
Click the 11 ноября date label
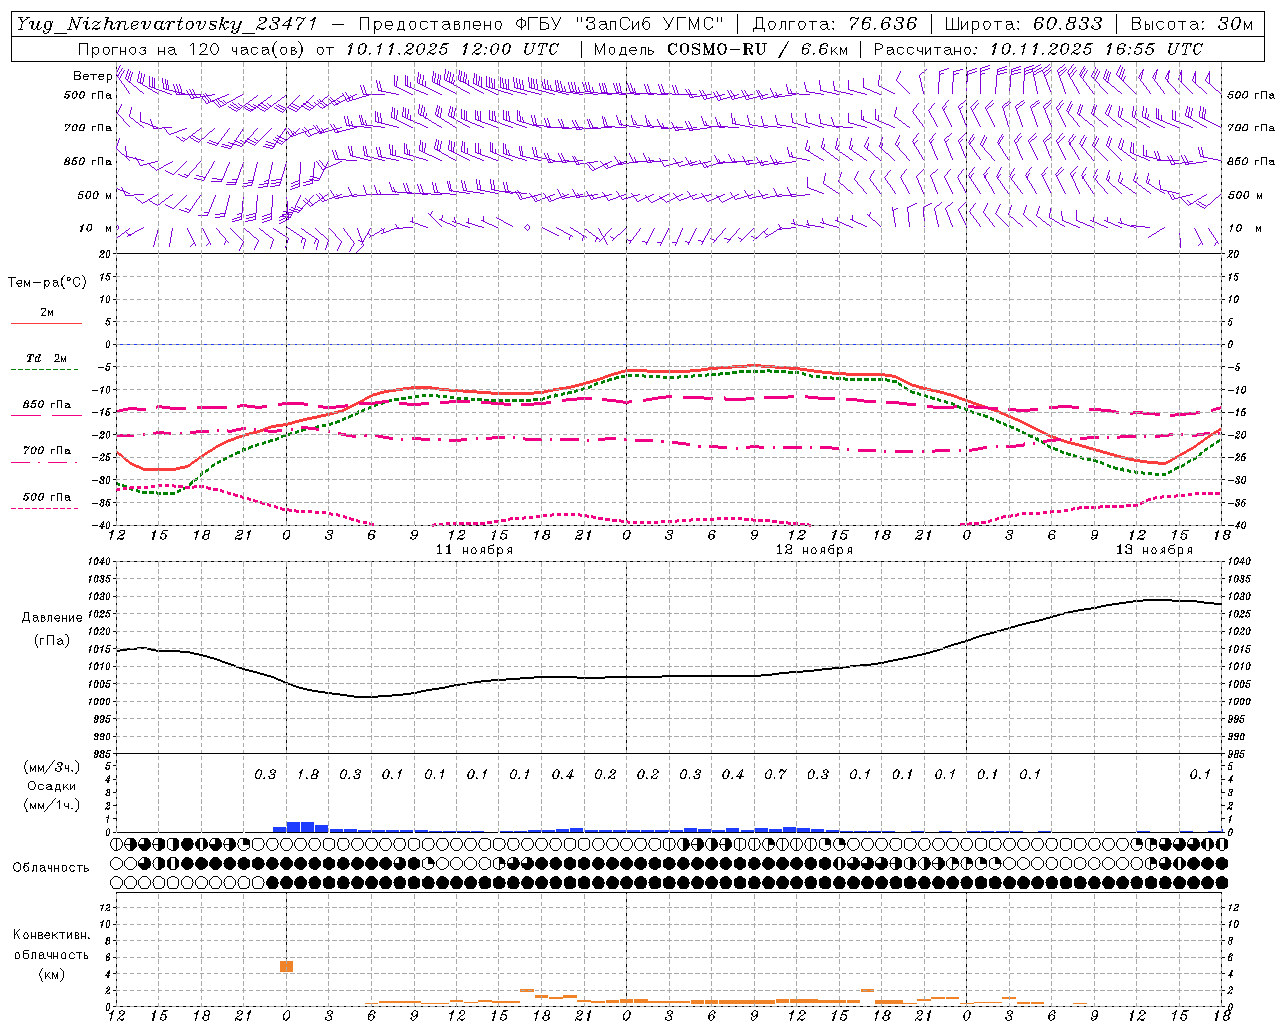pyautogui.click(x=474, y=550)
